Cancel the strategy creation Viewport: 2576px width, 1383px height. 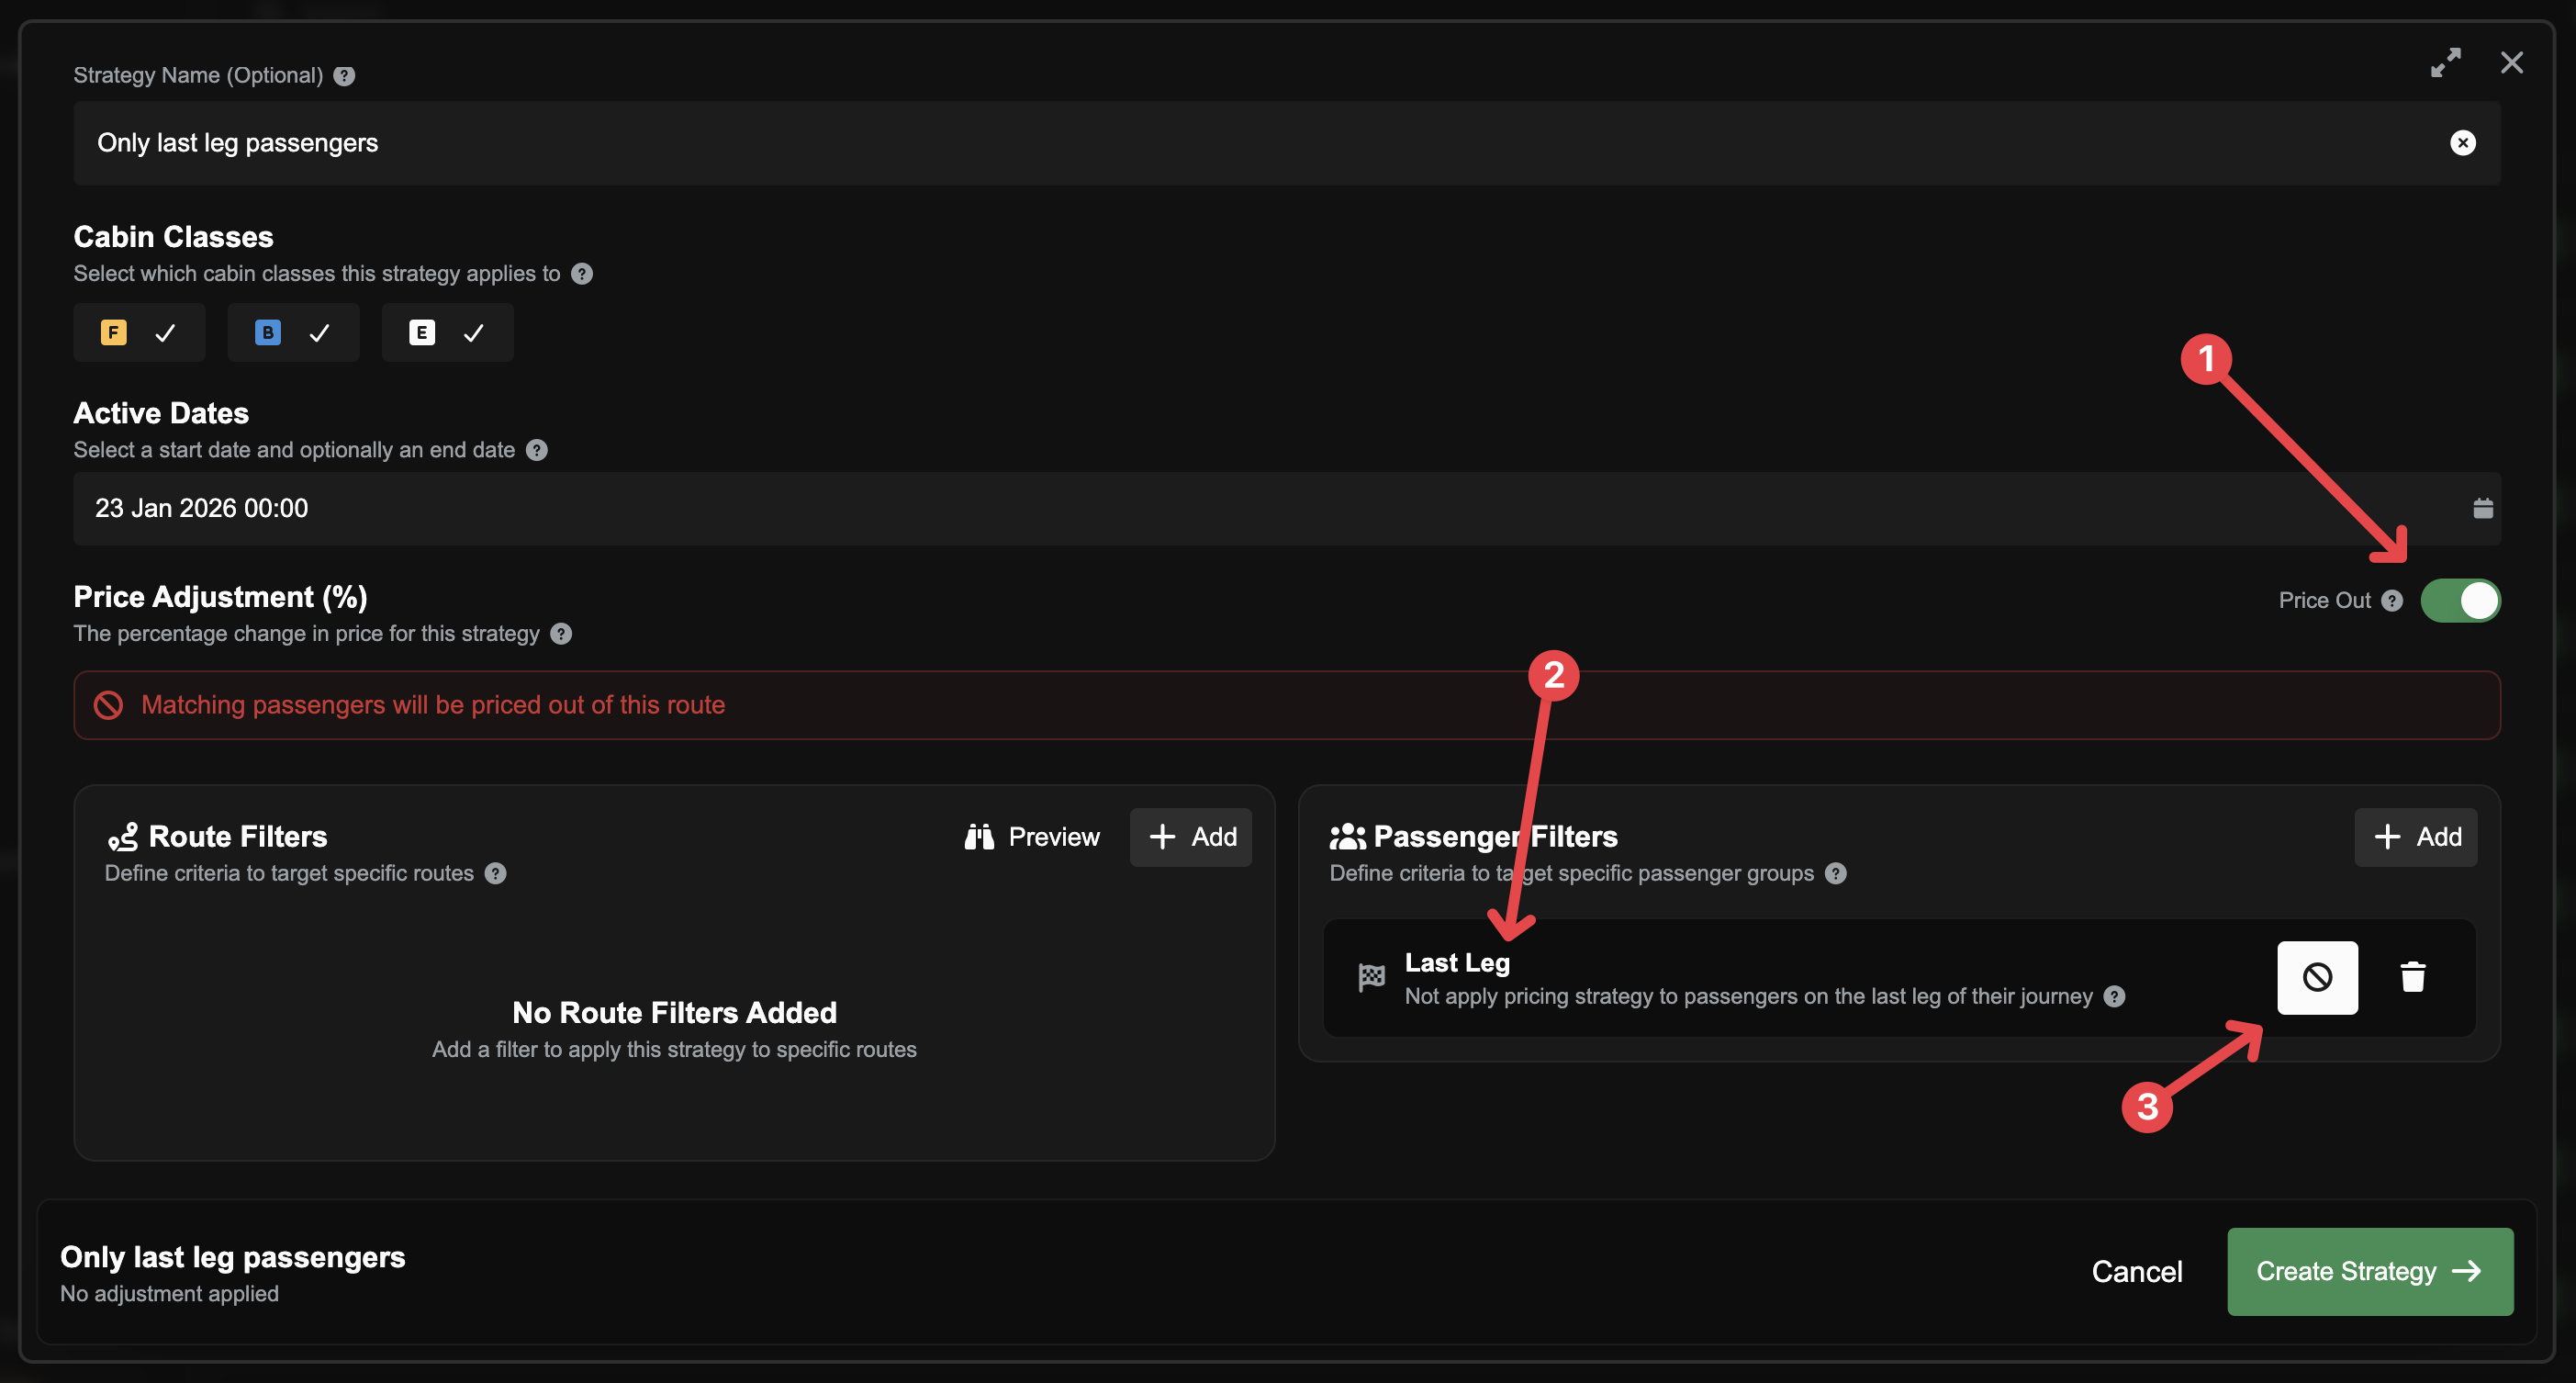coord(2136,1271)
